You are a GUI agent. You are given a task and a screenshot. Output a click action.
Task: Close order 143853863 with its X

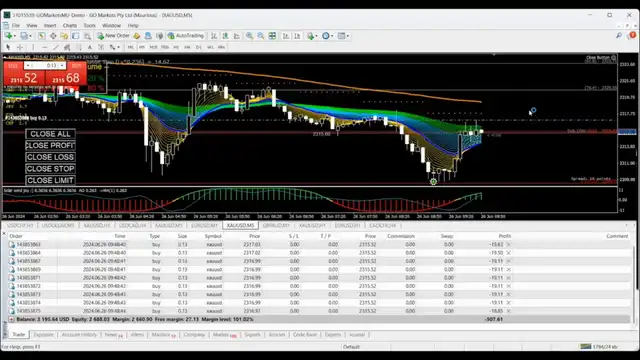509,244
